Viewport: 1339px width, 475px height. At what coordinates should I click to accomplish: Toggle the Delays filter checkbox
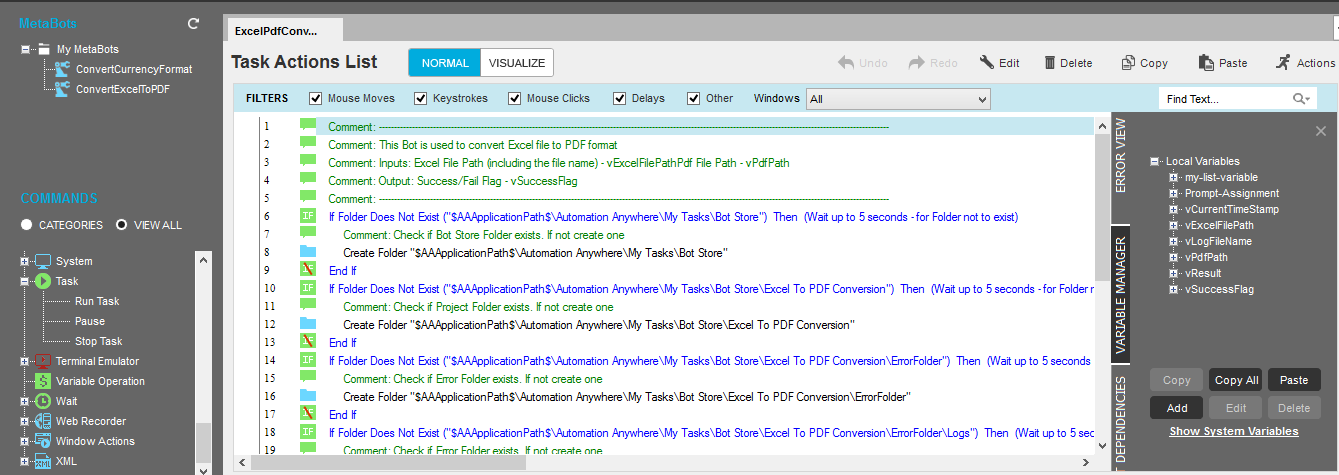click(x=619, y=99)
